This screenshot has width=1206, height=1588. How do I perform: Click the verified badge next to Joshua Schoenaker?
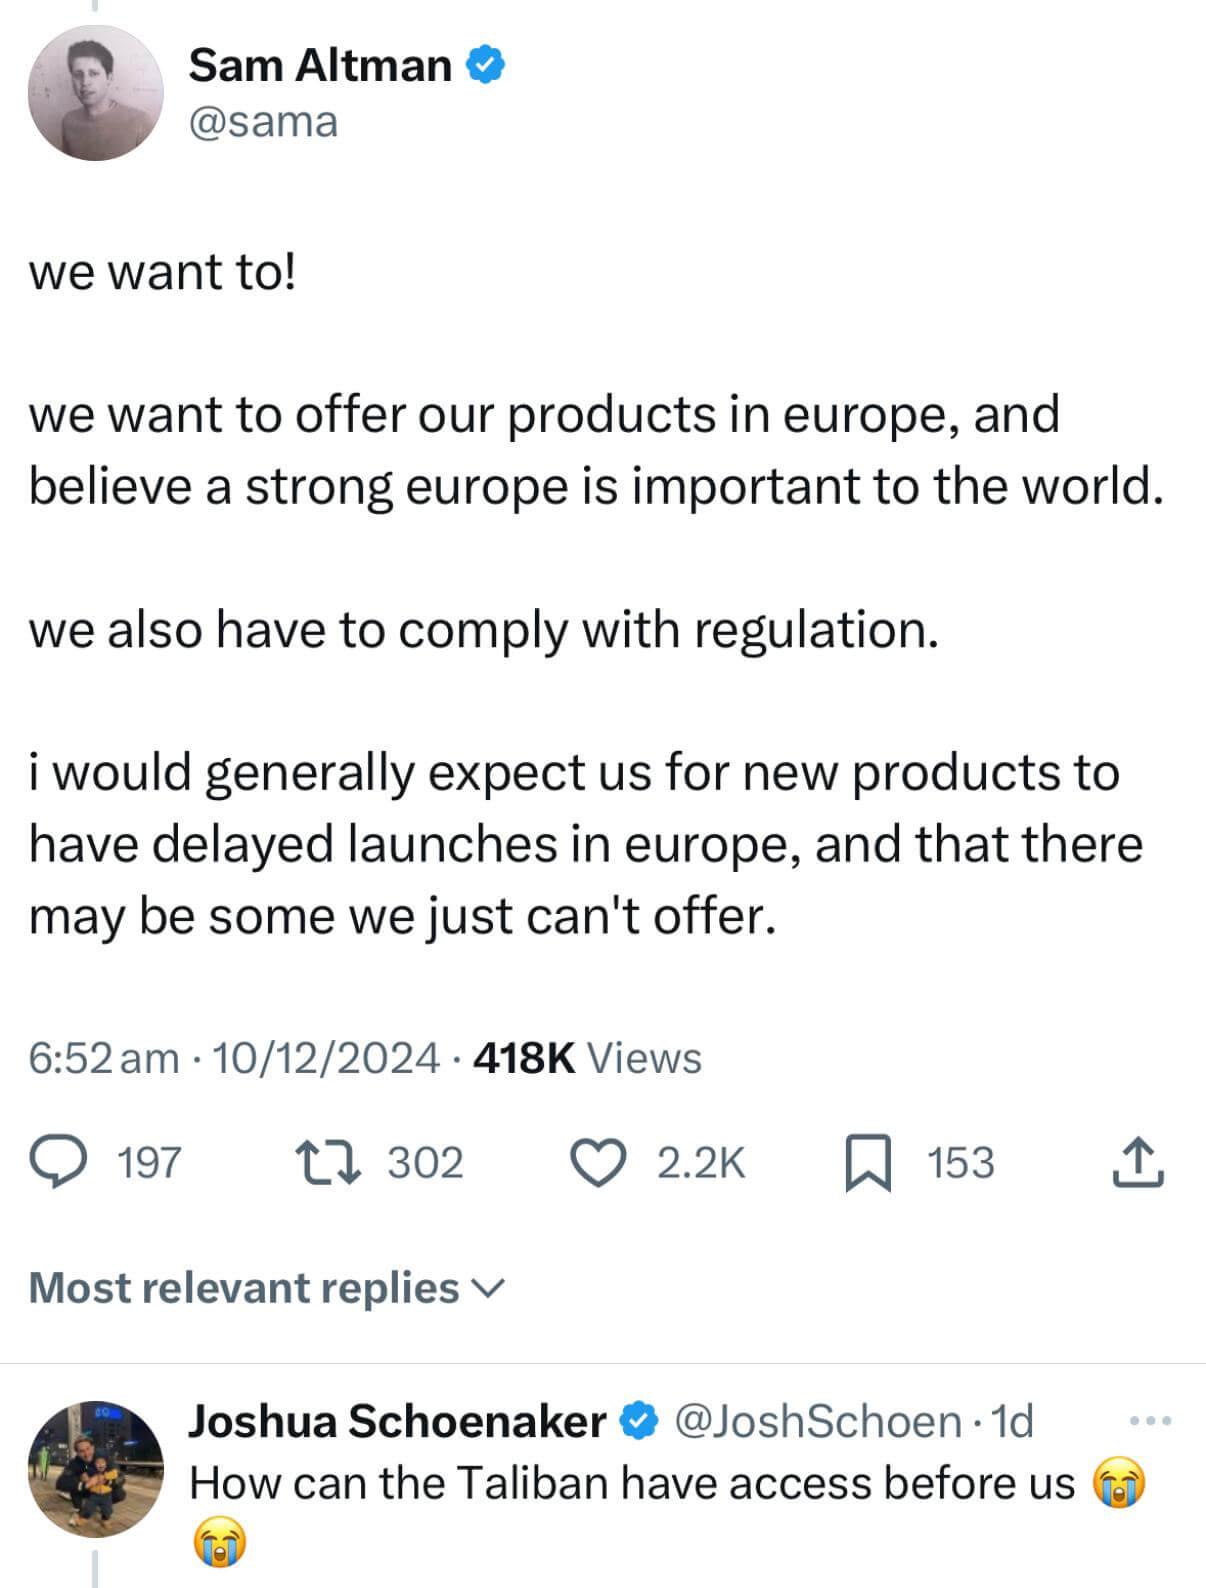(x=639, y=1421)
